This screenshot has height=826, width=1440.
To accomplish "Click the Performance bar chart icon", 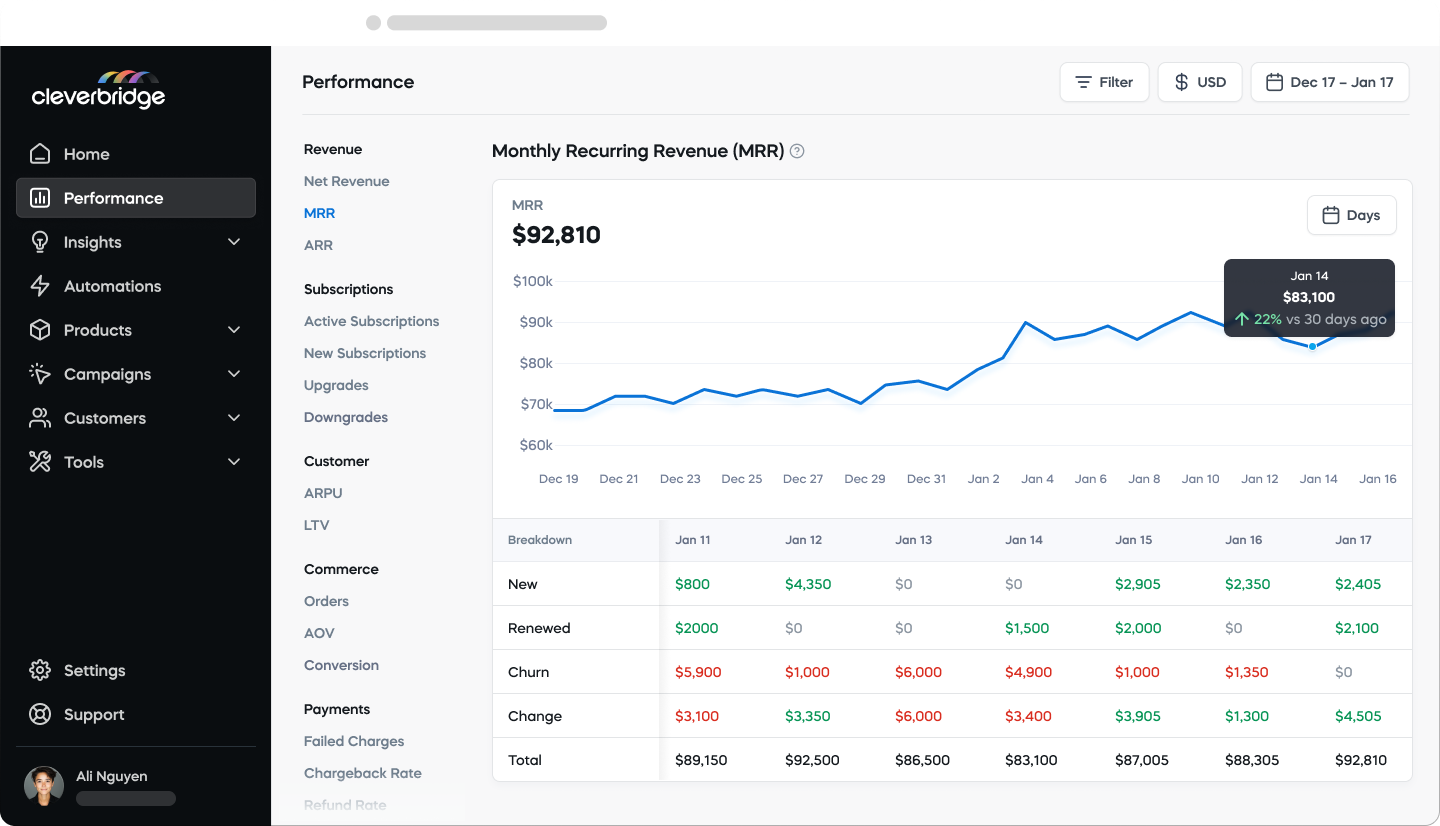I will 40,197.
